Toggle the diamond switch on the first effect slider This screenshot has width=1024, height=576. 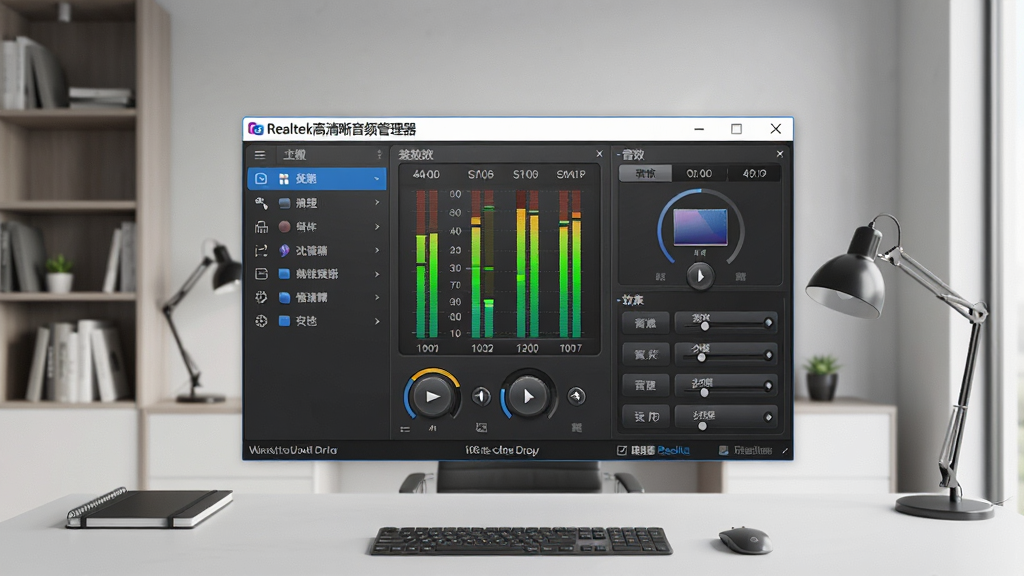click(x=769, y=323)
